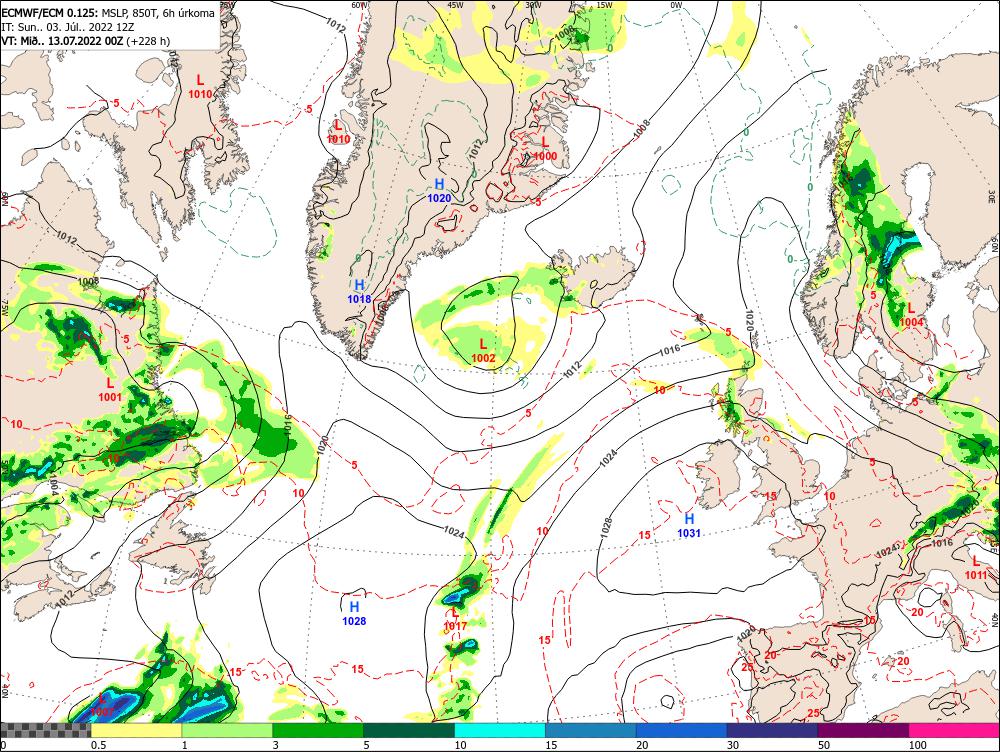This screenshot has width=1000, height=752.
Task: Click the high pressure marker H 1018
Action: coord(360,291)
